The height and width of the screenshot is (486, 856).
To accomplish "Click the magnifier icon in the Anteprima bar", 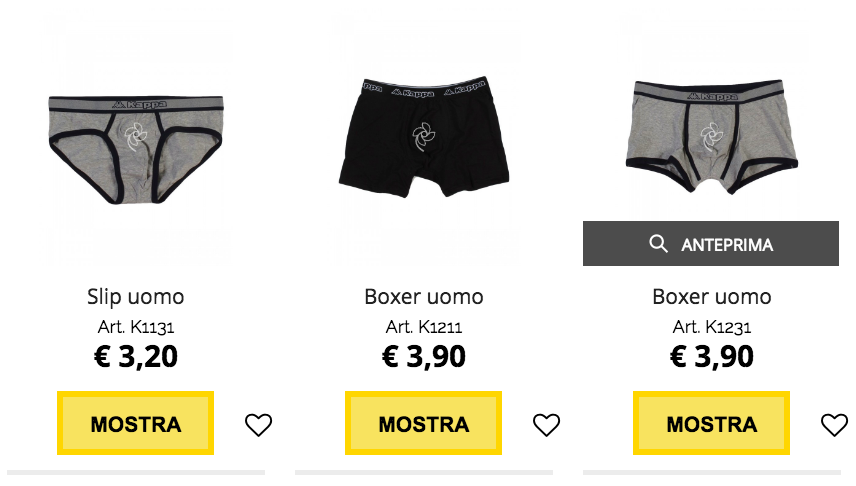I will [x=658, y=244].
